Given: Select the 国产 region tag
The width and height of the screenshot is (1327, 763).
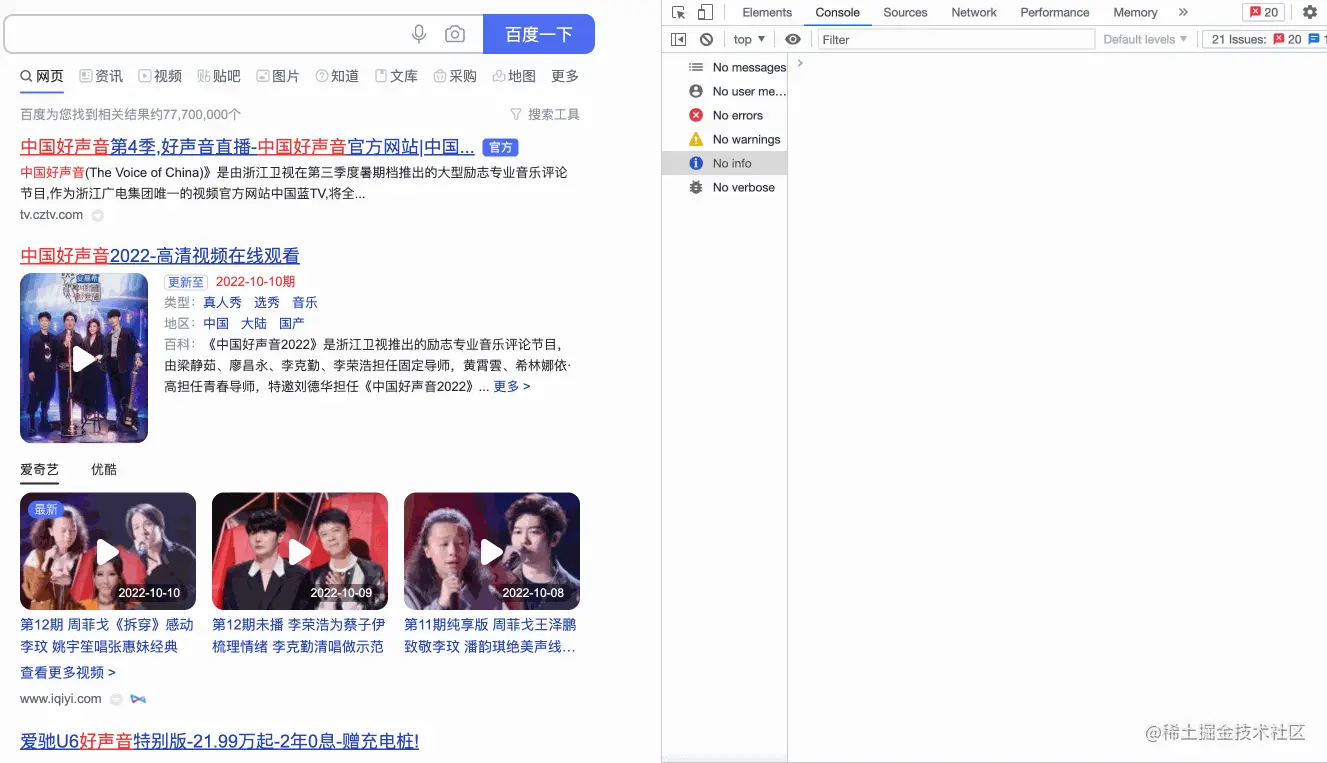Looking at the screenshot, I should 291,324.
